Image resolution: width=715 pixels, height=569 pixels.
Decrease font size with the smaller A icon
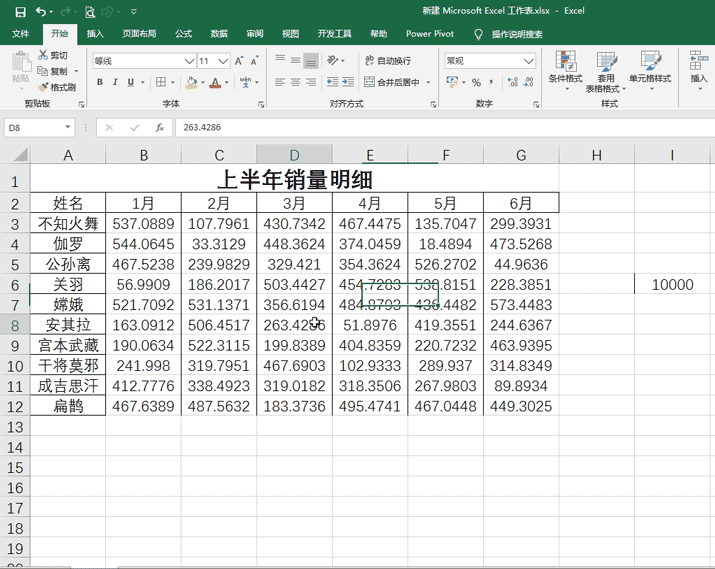[x=254, y=61]
